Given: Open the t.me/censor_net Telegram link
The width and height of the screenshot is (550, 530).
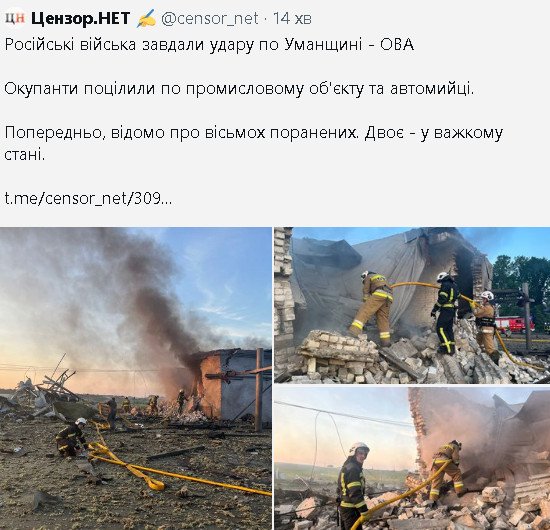Looking at the screenshot, I should click(x=88, y=199).
